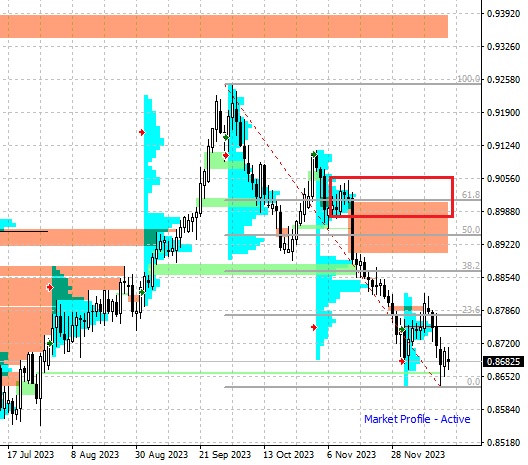Screen dimensions: 528x465
Task: Click the 0.93920 price axis value
Action: pos(504,13)
